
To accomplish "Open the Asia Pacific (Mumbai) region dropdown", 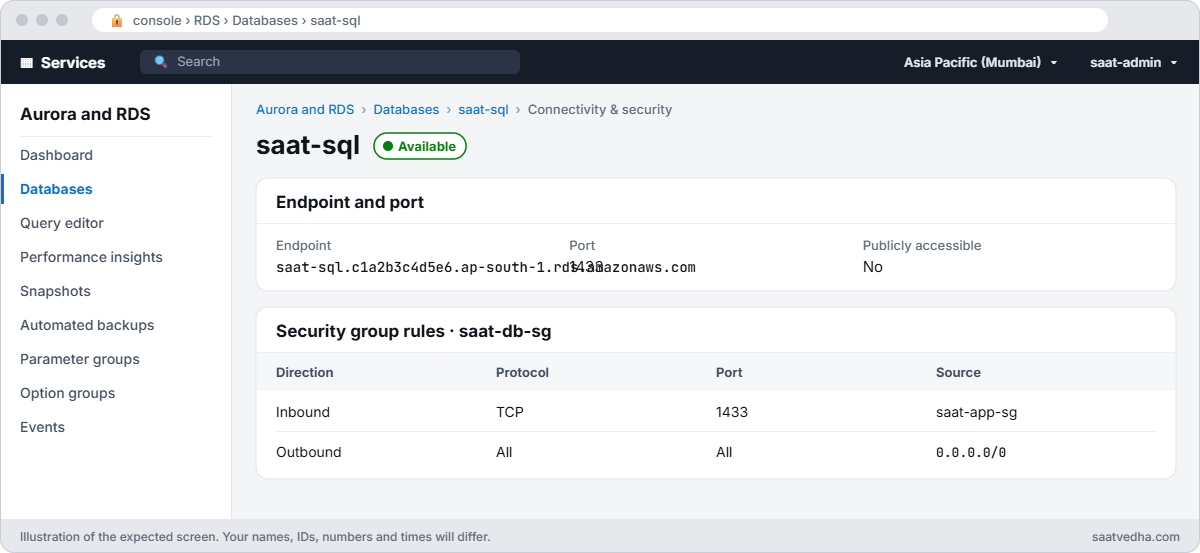I will (980, 62).
